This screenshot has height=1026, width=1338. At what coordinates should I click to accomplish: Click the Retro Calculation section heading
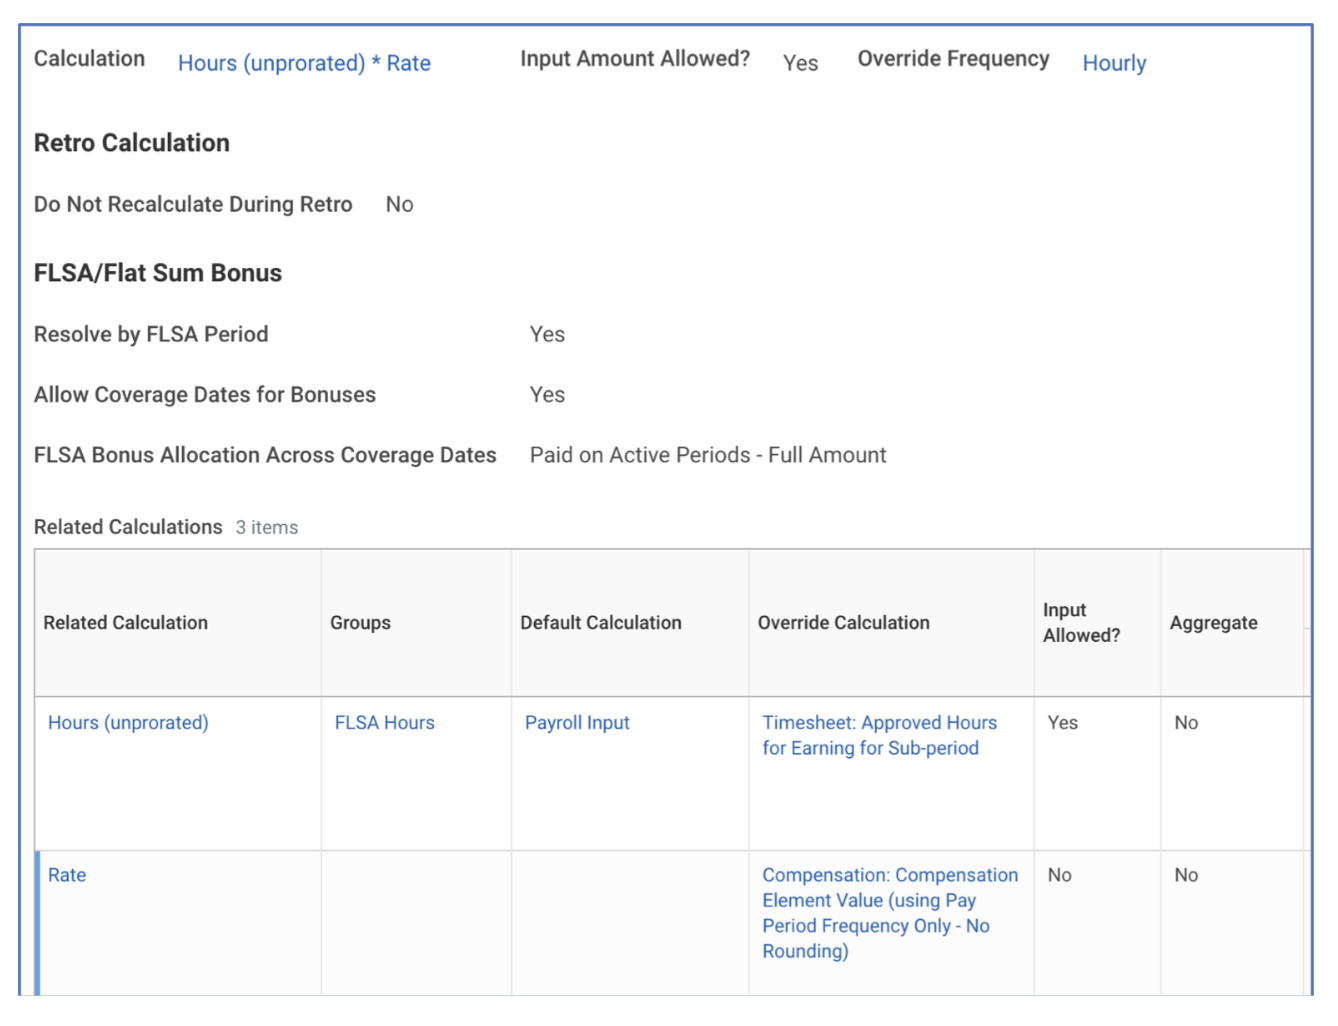pyautogui.click(x=132, y=143)
